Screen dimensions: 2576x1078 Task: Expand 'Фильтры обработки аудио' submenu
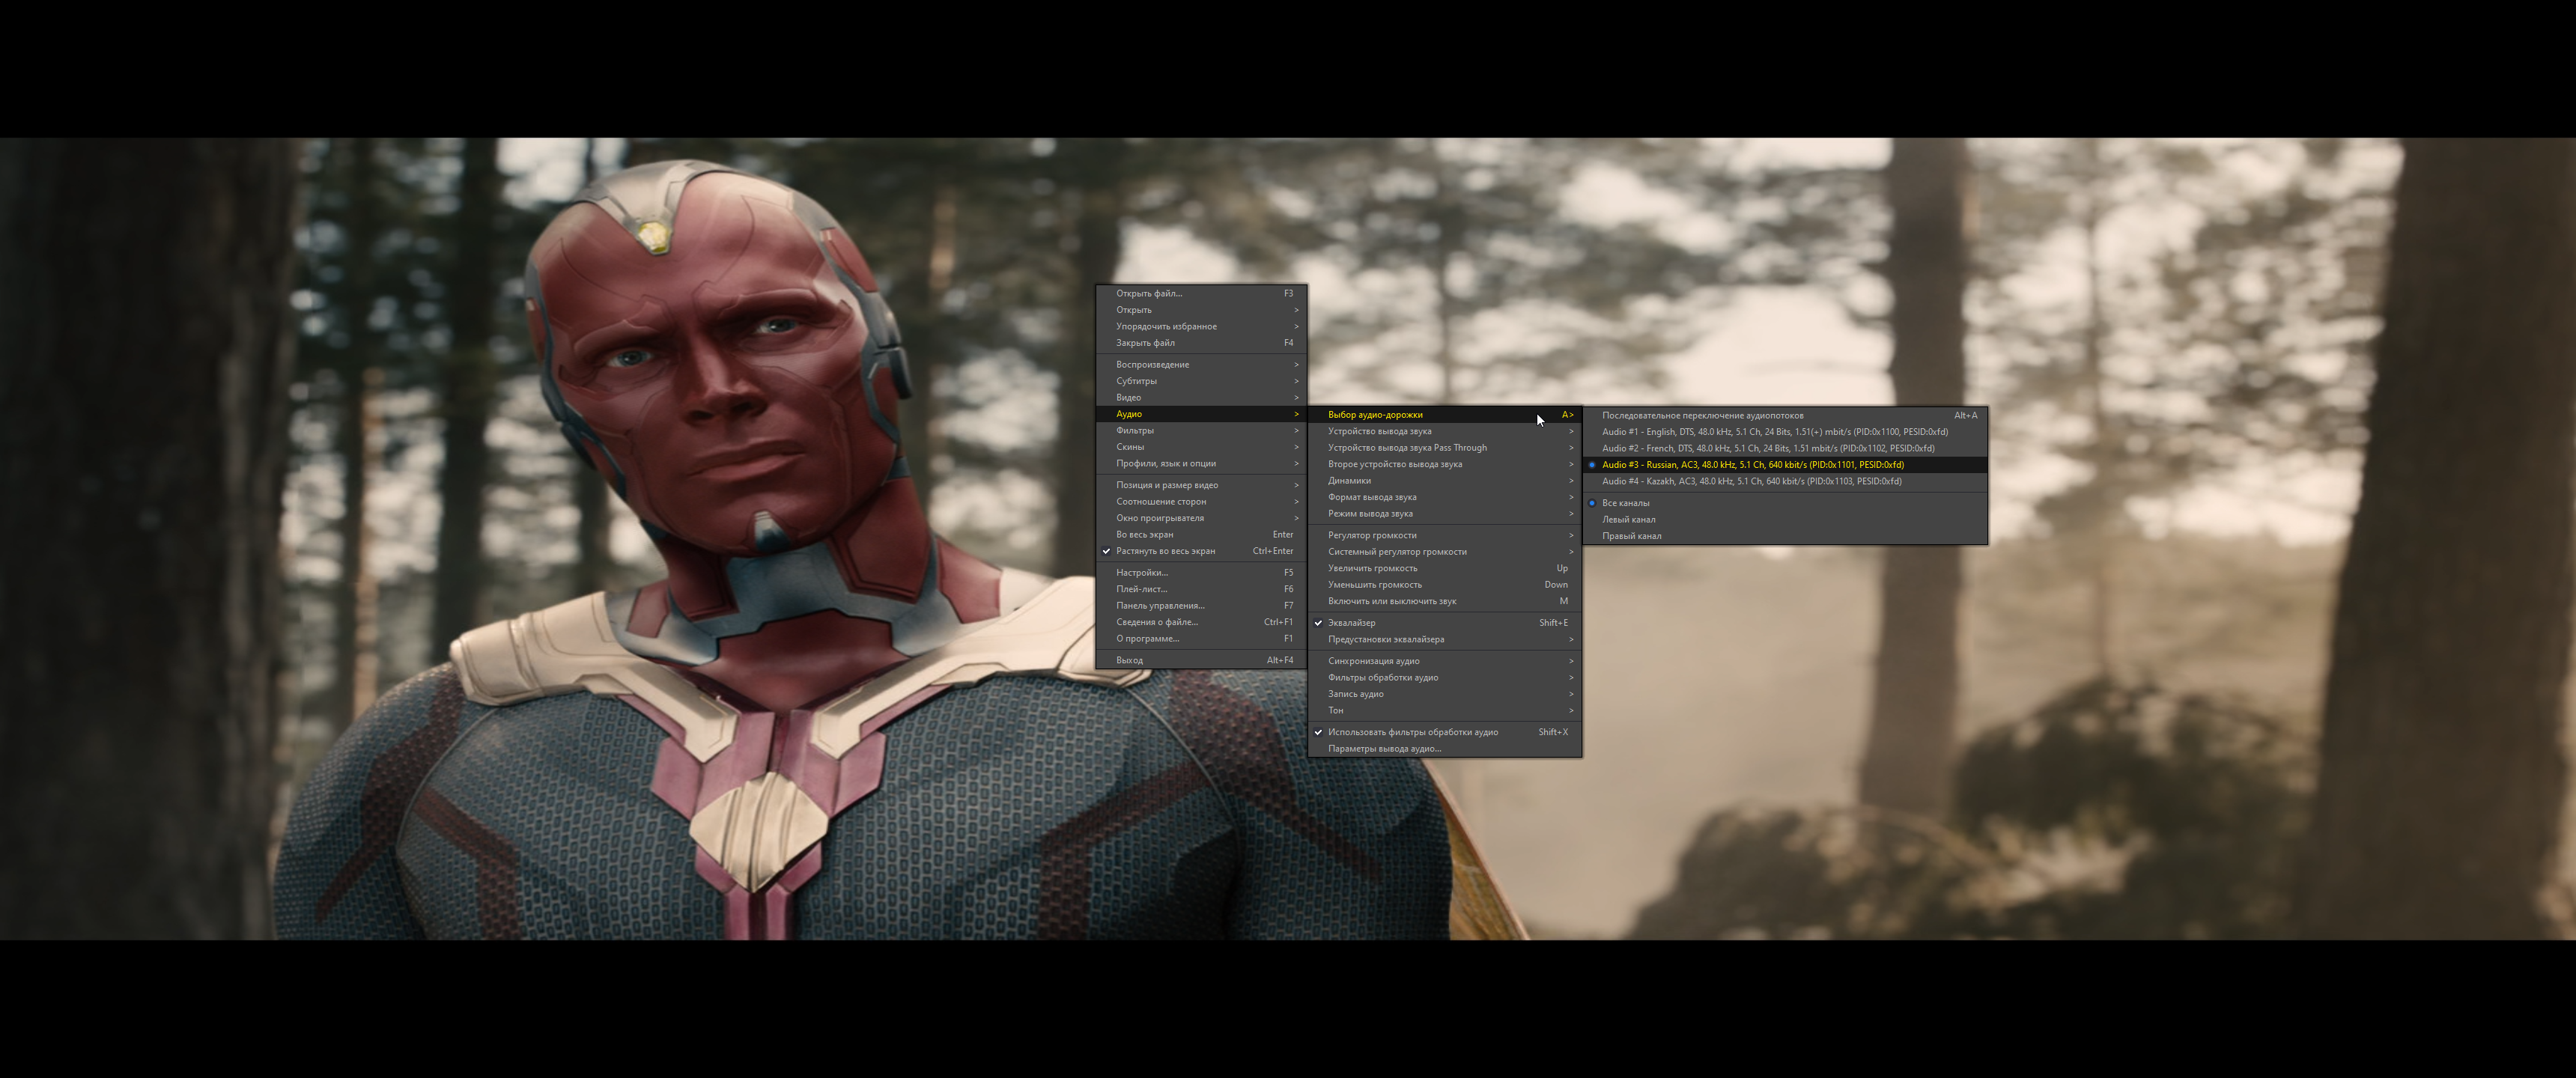pyautogui.click(x=1445, y=677)
